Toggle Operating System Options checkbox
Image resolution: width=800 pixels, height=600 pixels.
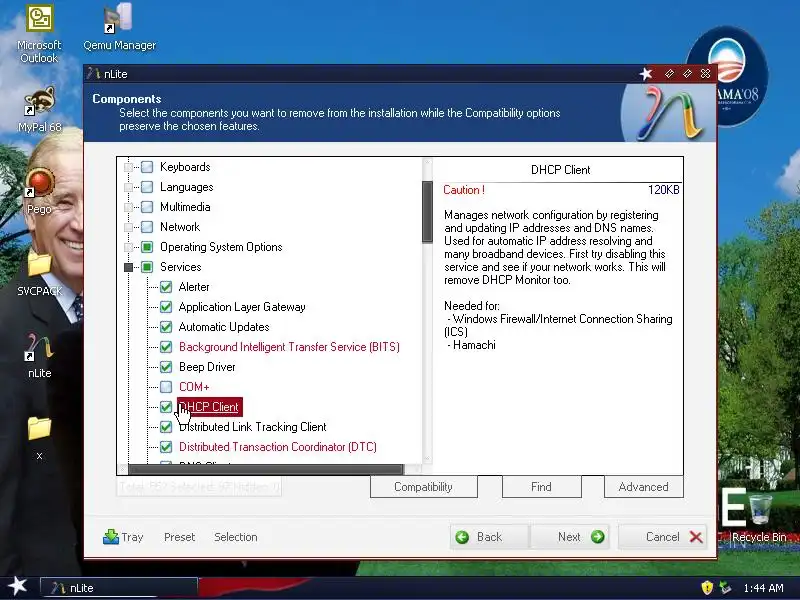tap(147, 247)
